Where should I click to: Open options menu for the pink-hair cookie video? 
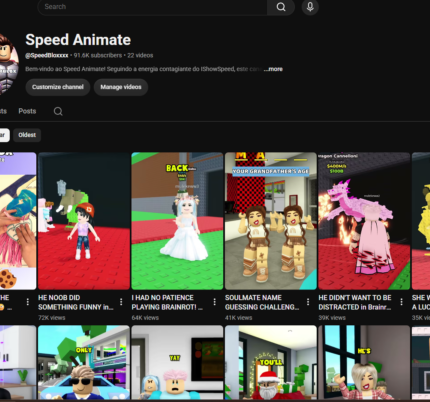tap(28, 302)
